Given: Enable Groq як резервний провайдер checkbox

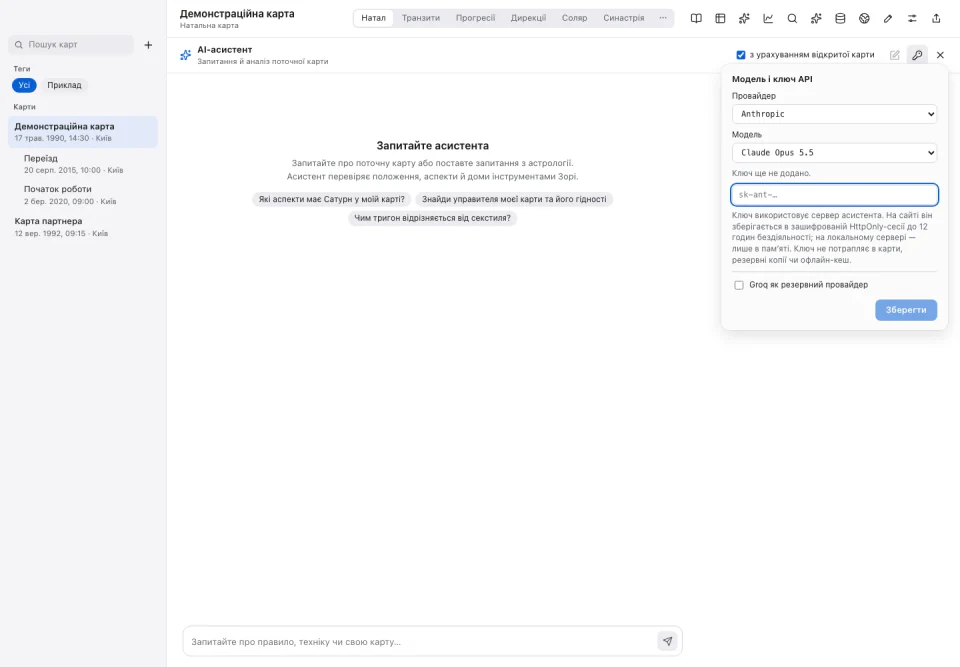Looking at the screenshot, I should coord(739,285).
